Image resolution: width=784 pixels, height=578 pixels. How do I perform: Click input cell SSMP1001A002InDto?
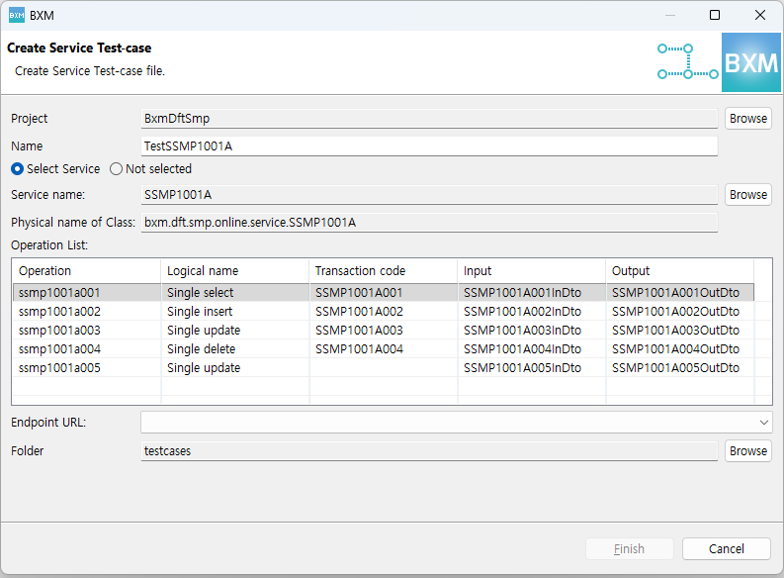pyautogui.click(x=532, y=312)
